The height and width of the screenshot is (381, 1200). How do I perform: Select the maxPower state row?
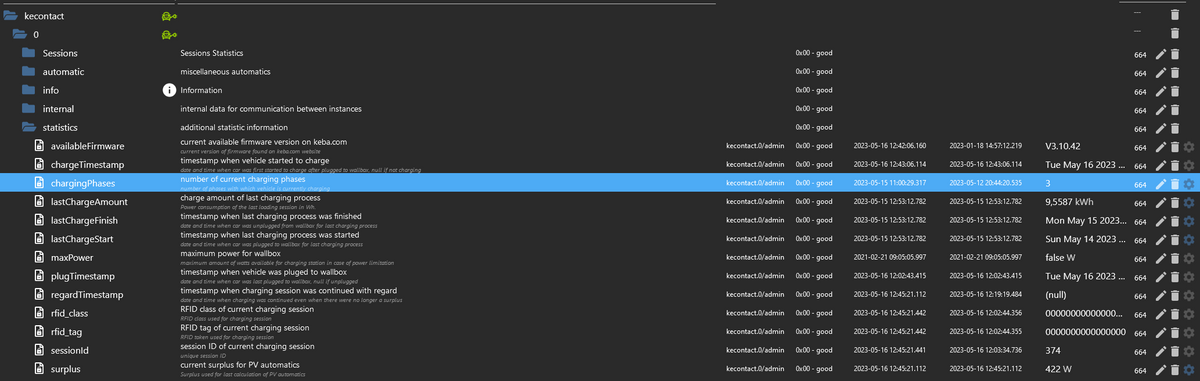[600, 258]
